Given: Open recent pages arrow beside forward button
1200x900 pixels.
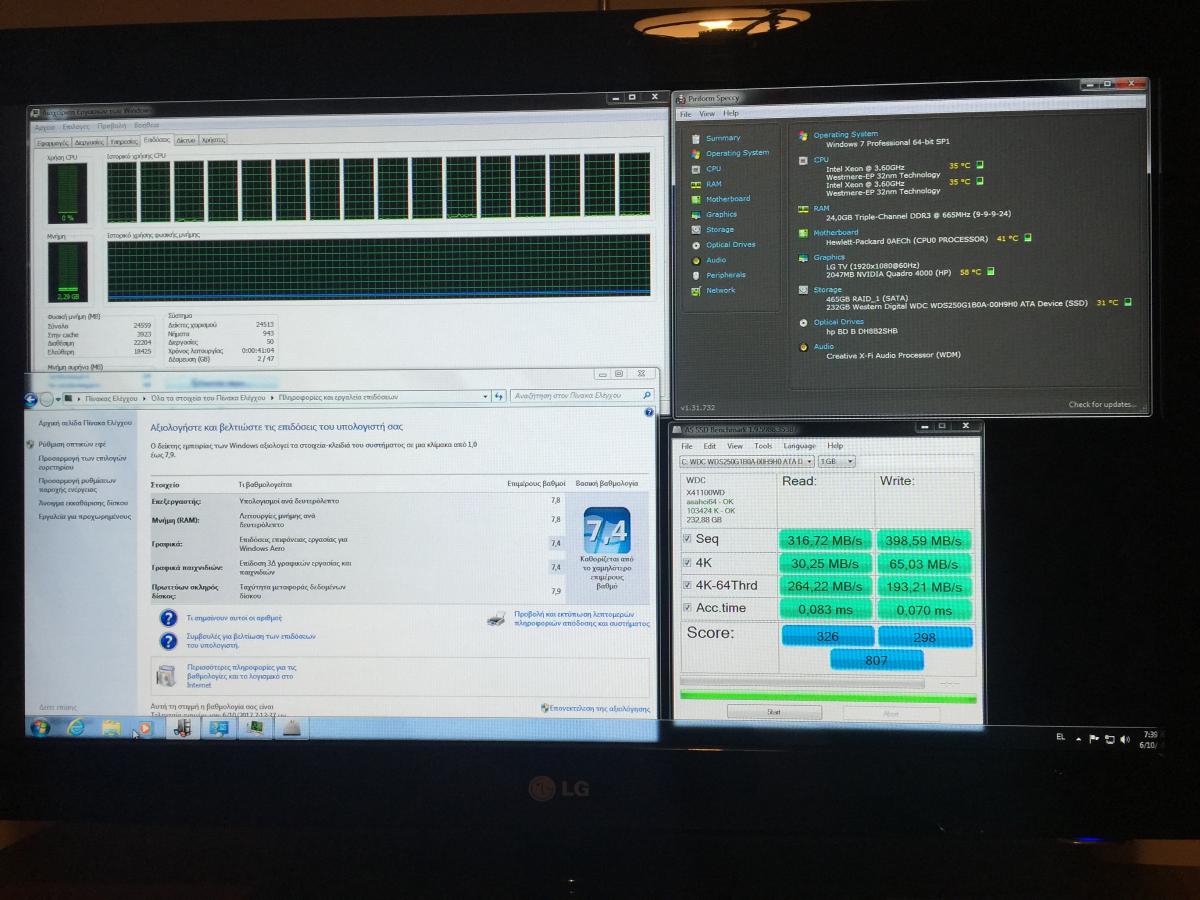Looking at the screenshot, I should click(x=60, y=399).
